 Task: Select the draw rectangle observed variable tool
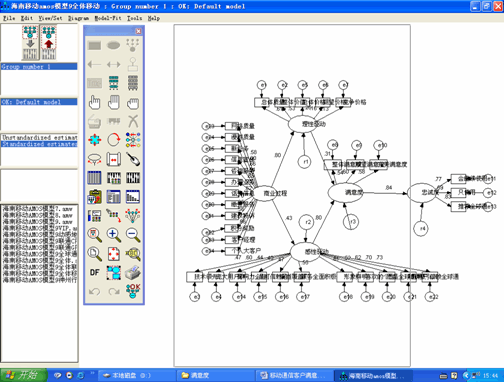95,45
